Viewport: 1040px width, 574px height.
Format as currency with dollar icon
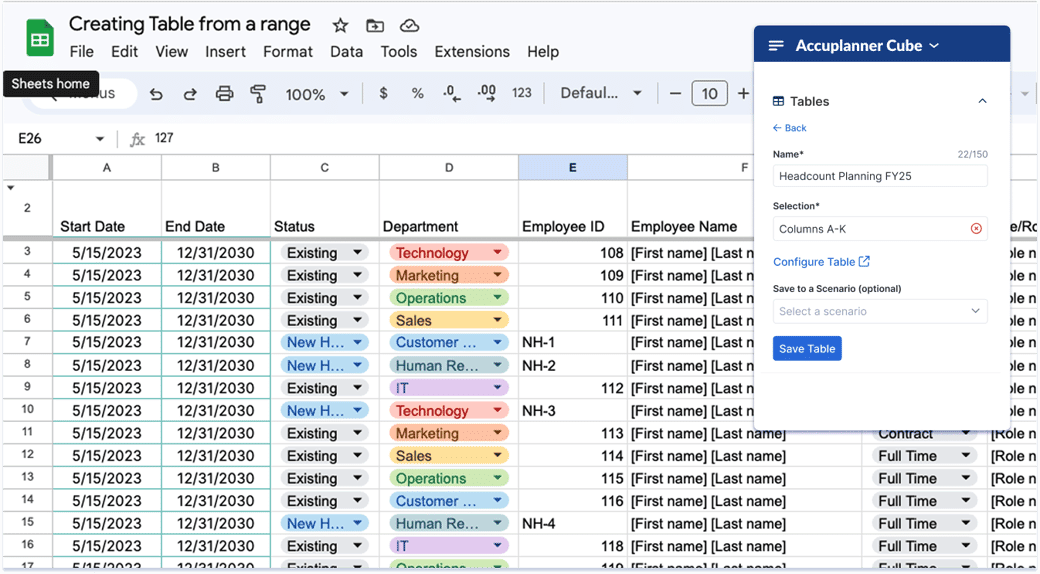pos(383,94)
